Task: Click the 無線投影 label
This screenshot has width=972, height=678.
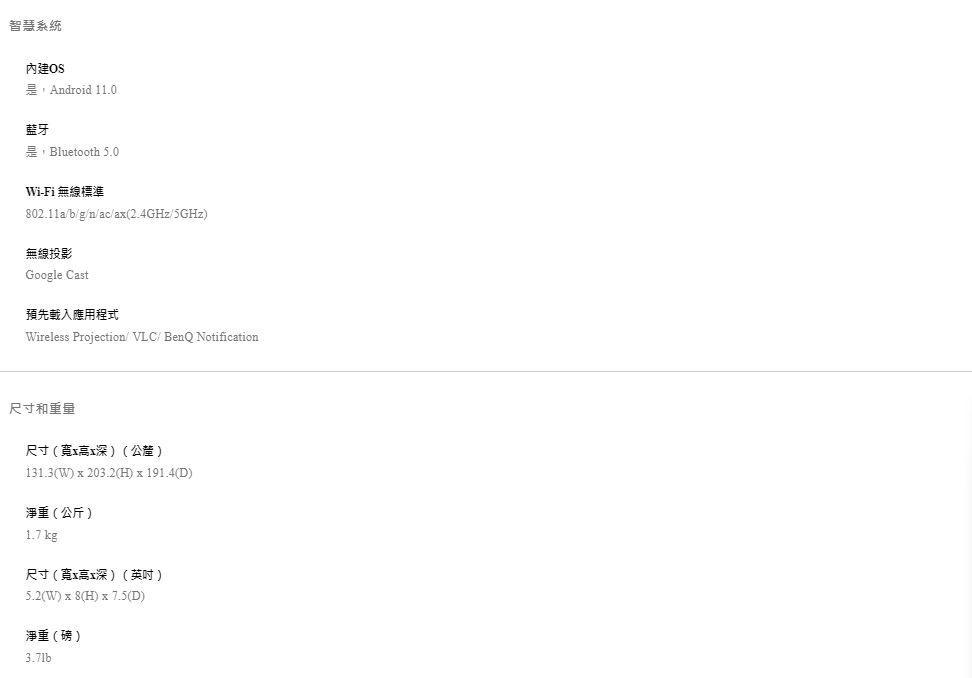Action: pos(49,253)
